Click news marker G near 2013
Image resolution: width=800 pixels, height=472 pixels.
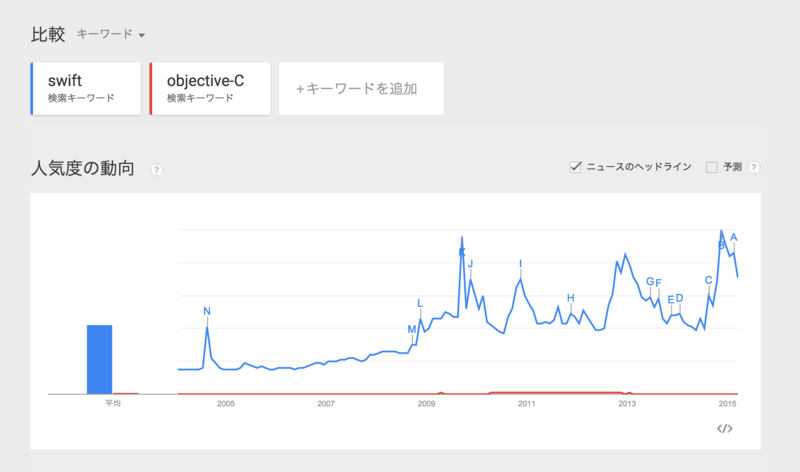[x=650, y=281]
